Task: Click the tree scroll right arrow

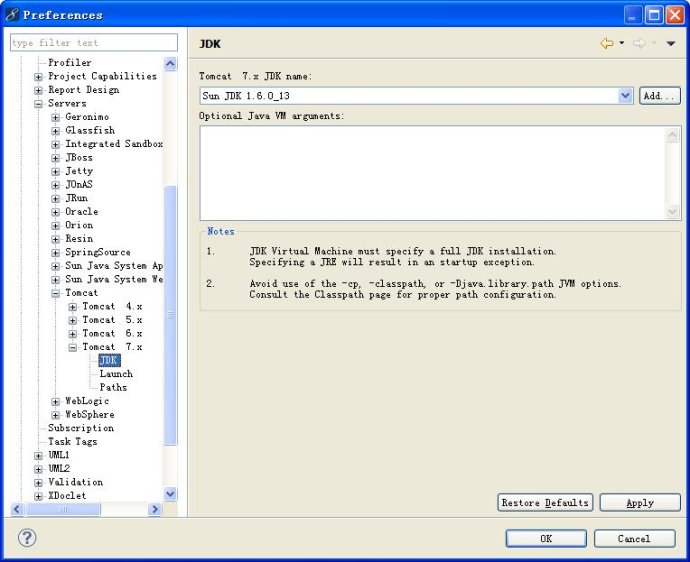Action: coord(154,509)
